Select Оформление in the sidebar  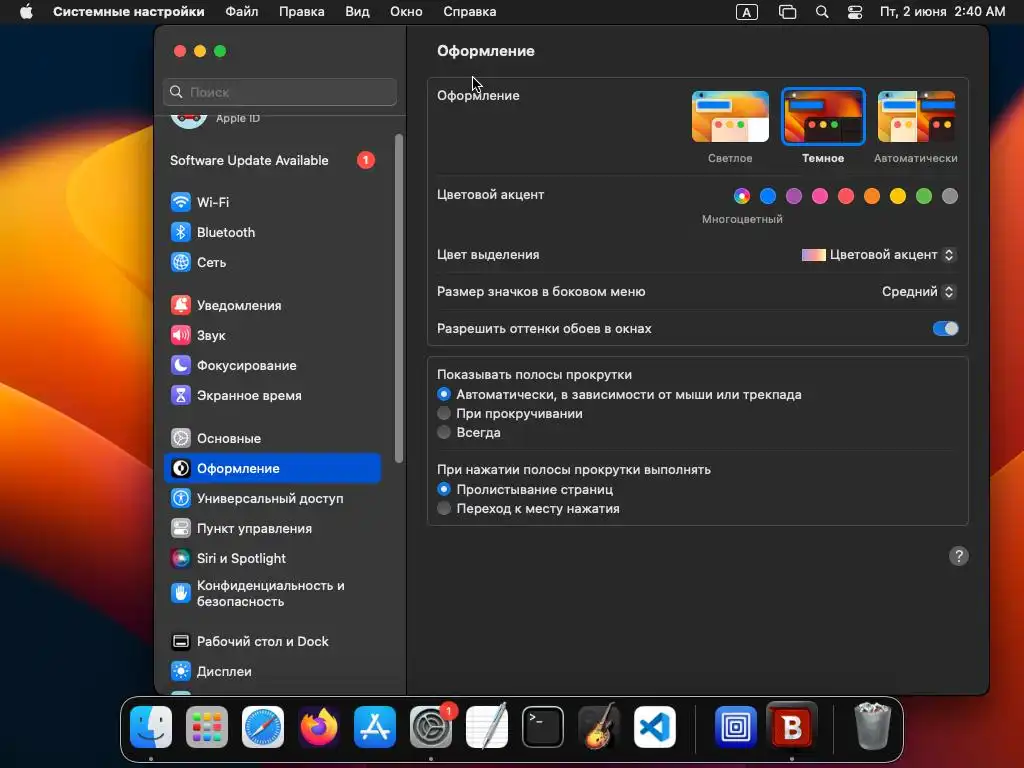tap(272, 468)
